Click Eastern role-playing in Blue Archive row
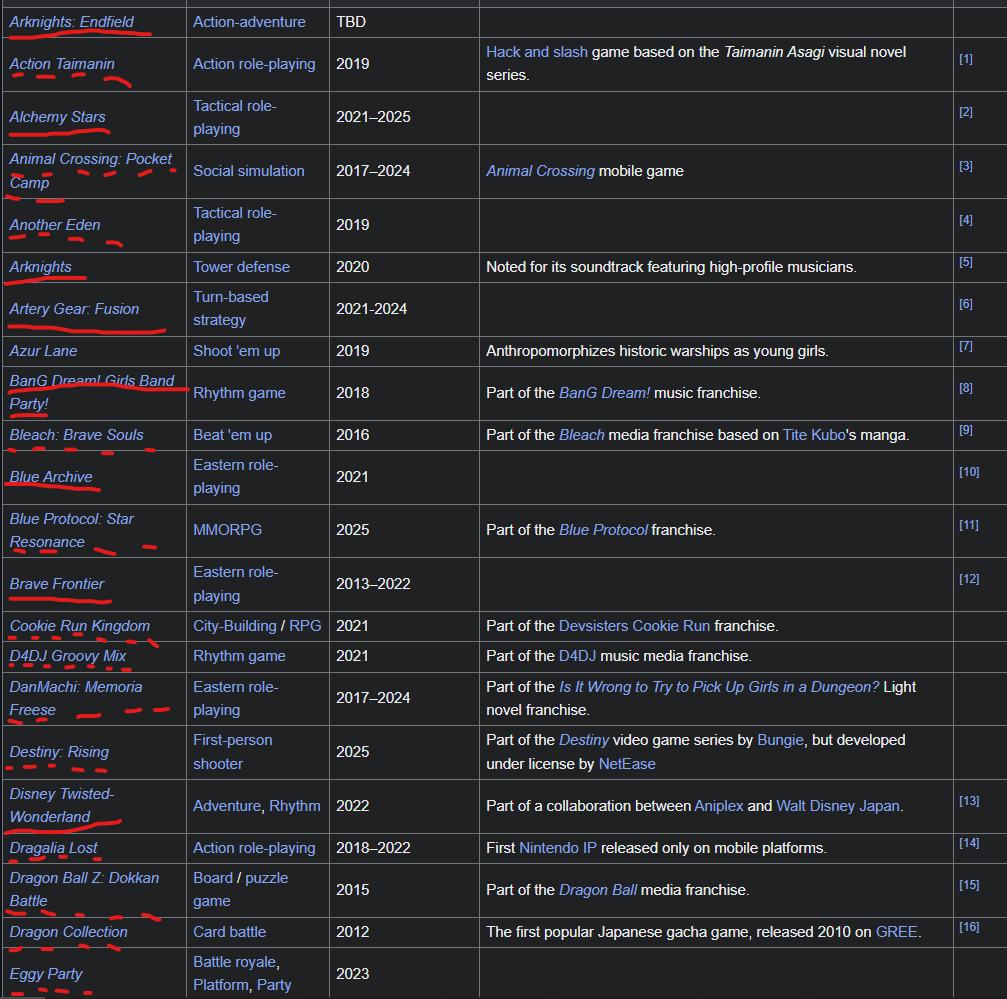Viewport: 1007px width, 999px height. point(236,476)
